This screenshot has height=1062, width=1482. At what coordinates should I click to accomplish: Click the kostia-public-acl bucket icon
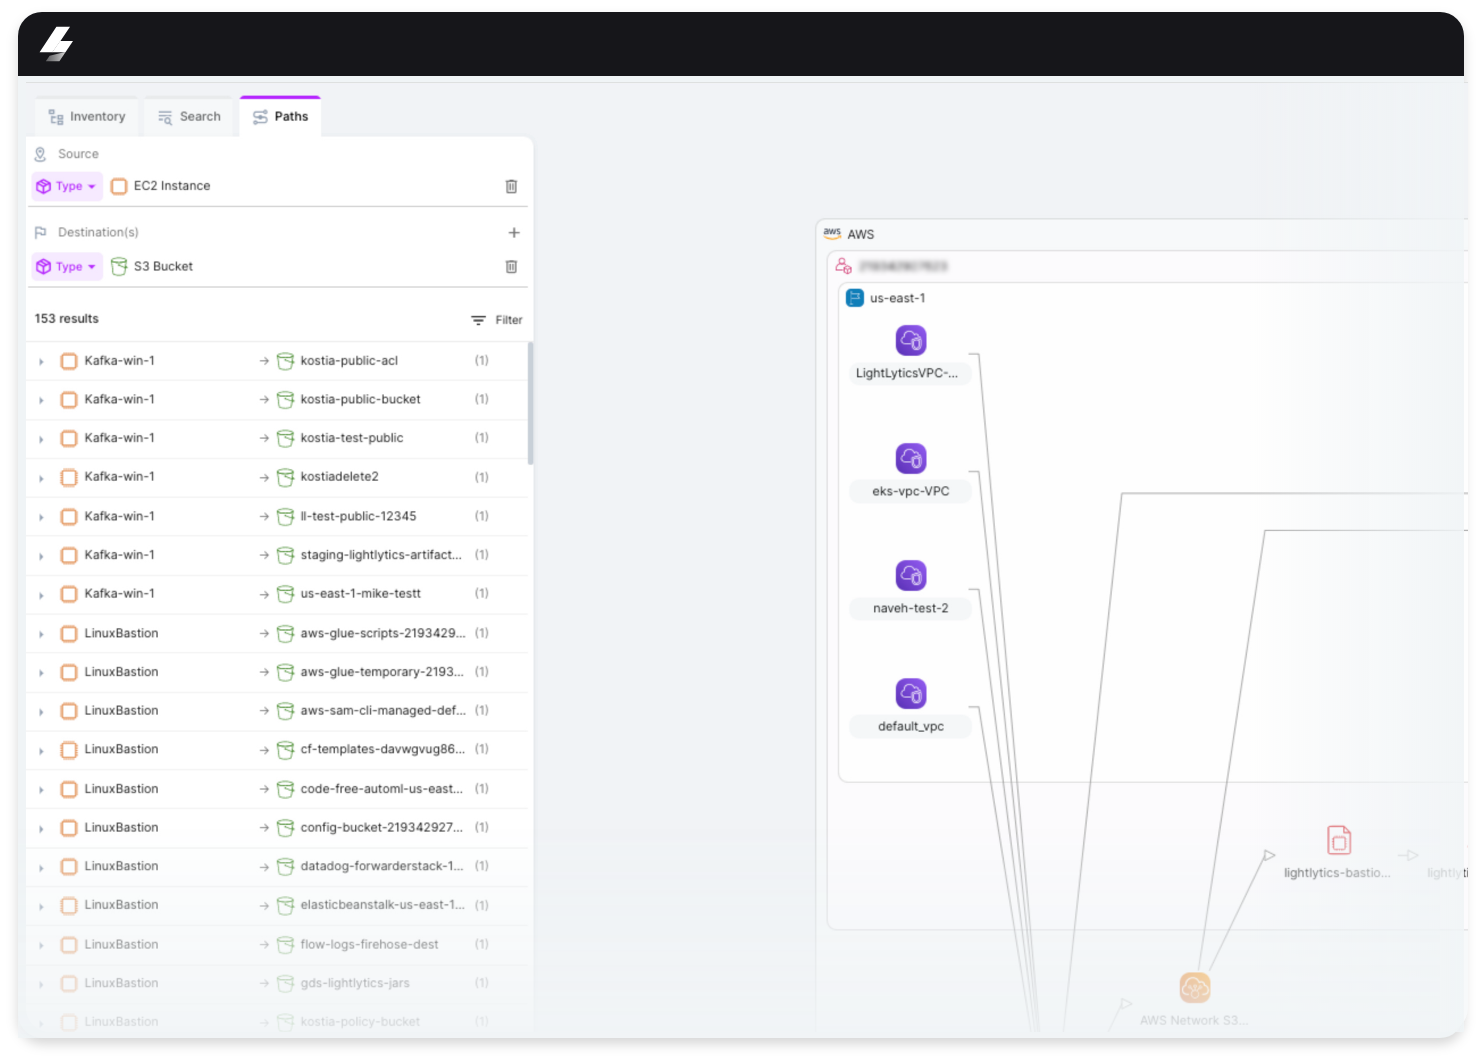pos(285,361)
